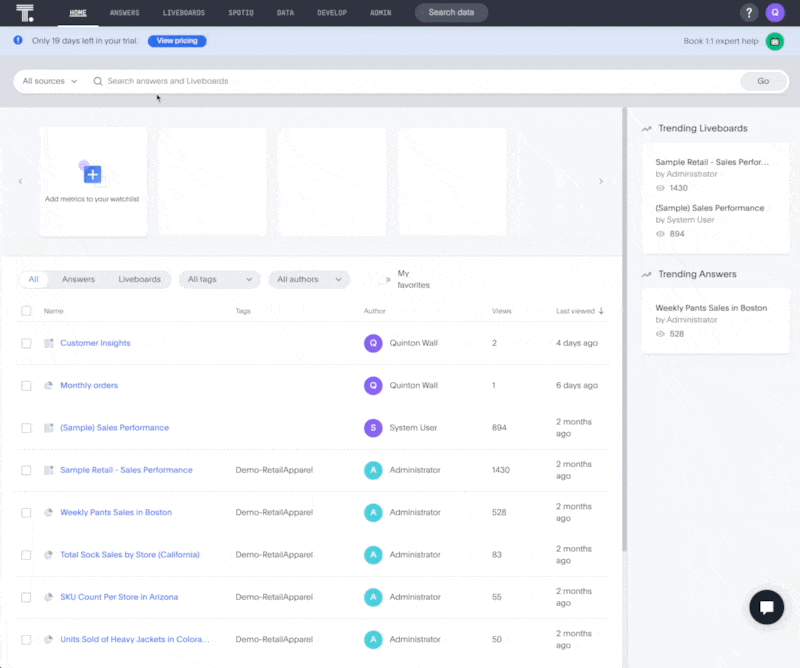Click the View pricing button
Image resolution: width=800 pixels, height=668 pixels.
click(x=177, y=41)
